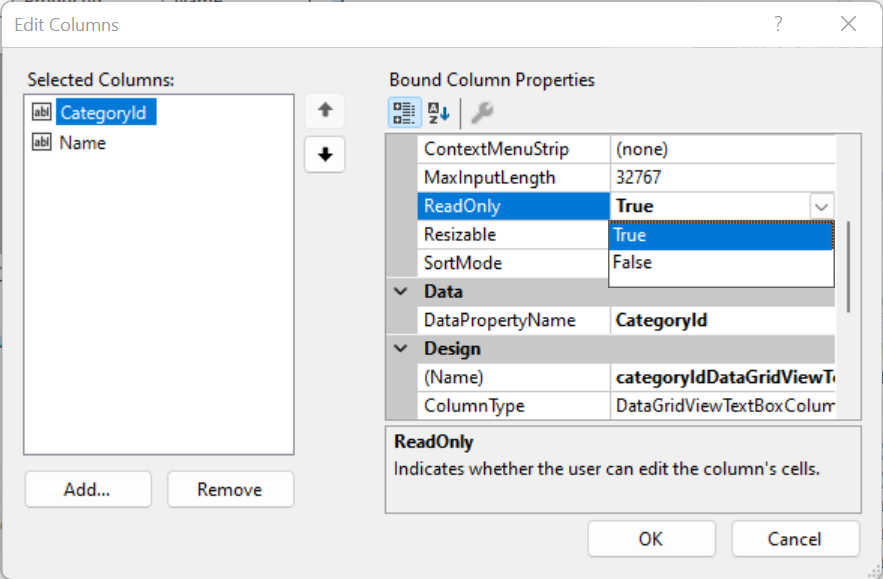The image size is (883, 579).
Task: Confirm changes with OK
Action: tap(651, 538)
